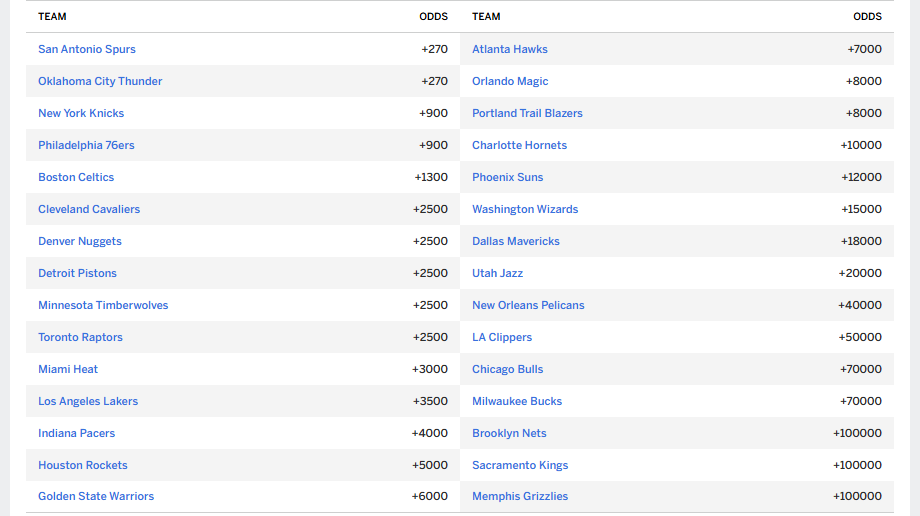
Task: Click the +3500 odds for Lakers
Action: 430,401
